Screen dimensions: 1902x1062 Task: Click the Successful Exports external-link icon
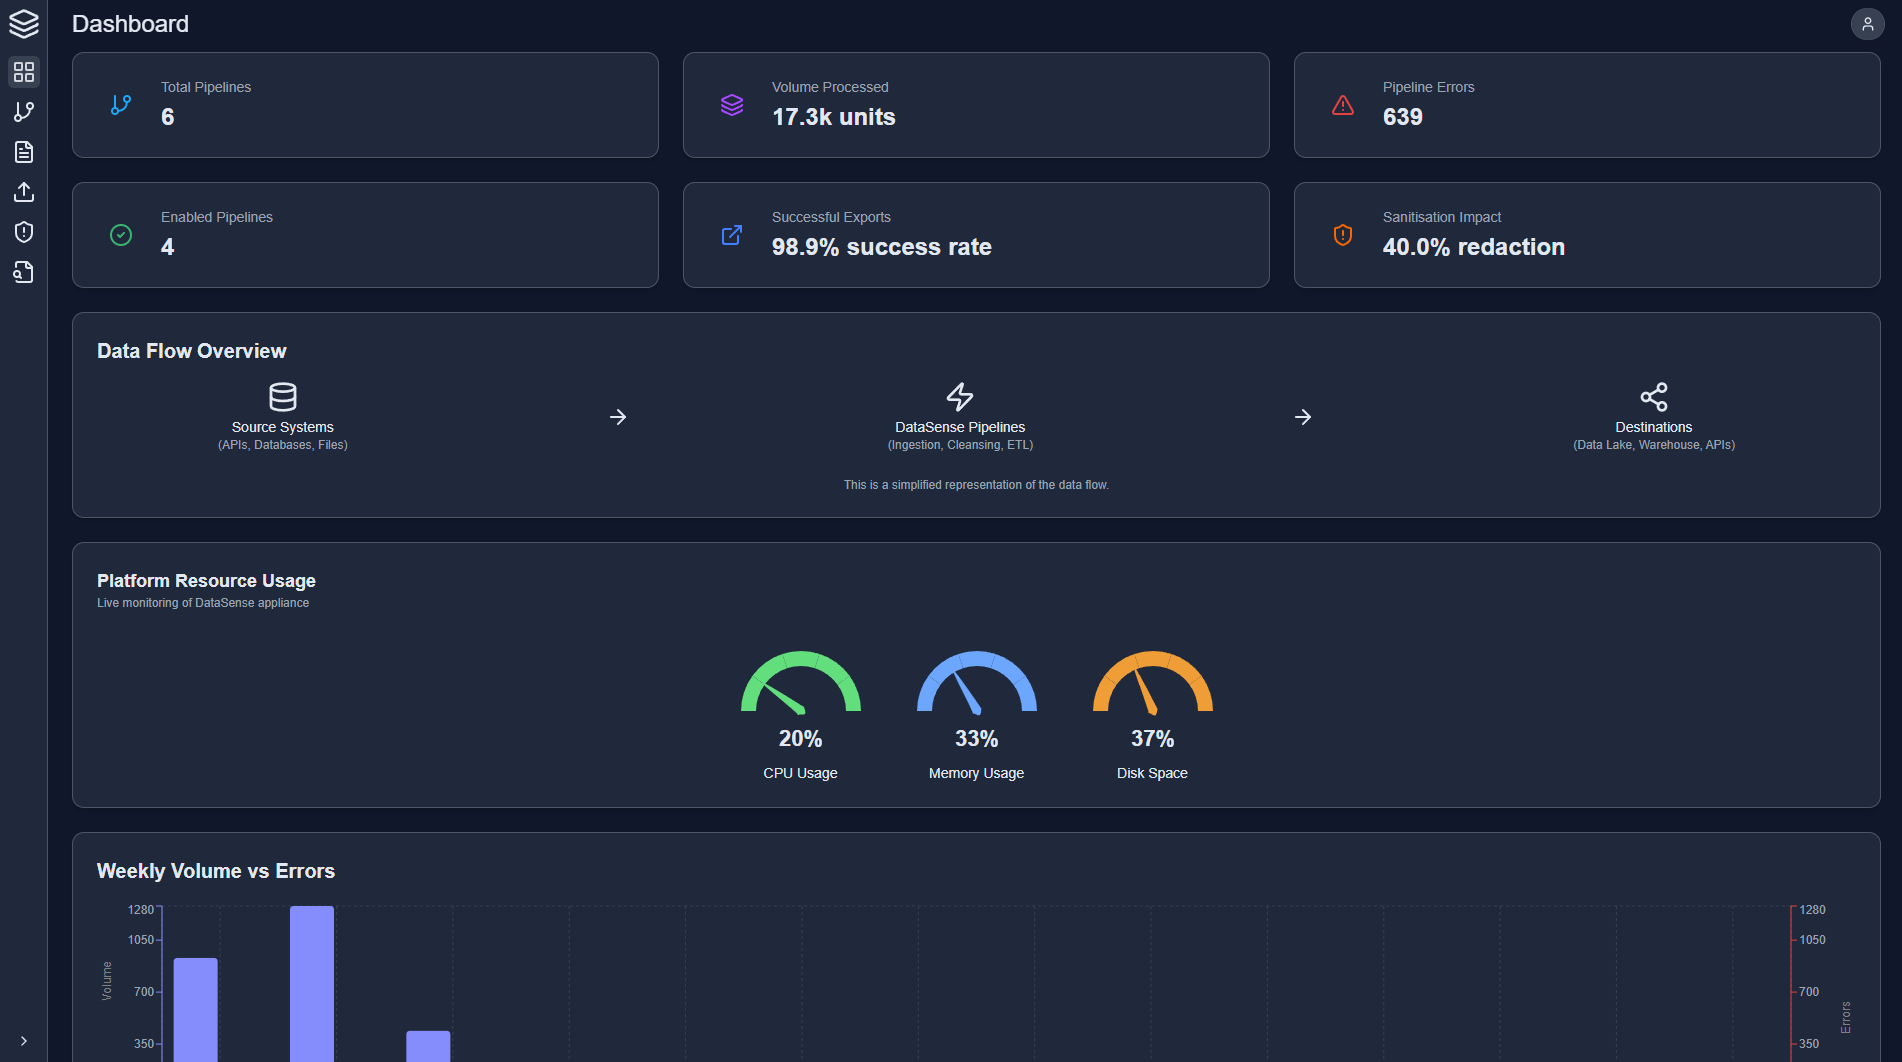(x=731, y=234)
